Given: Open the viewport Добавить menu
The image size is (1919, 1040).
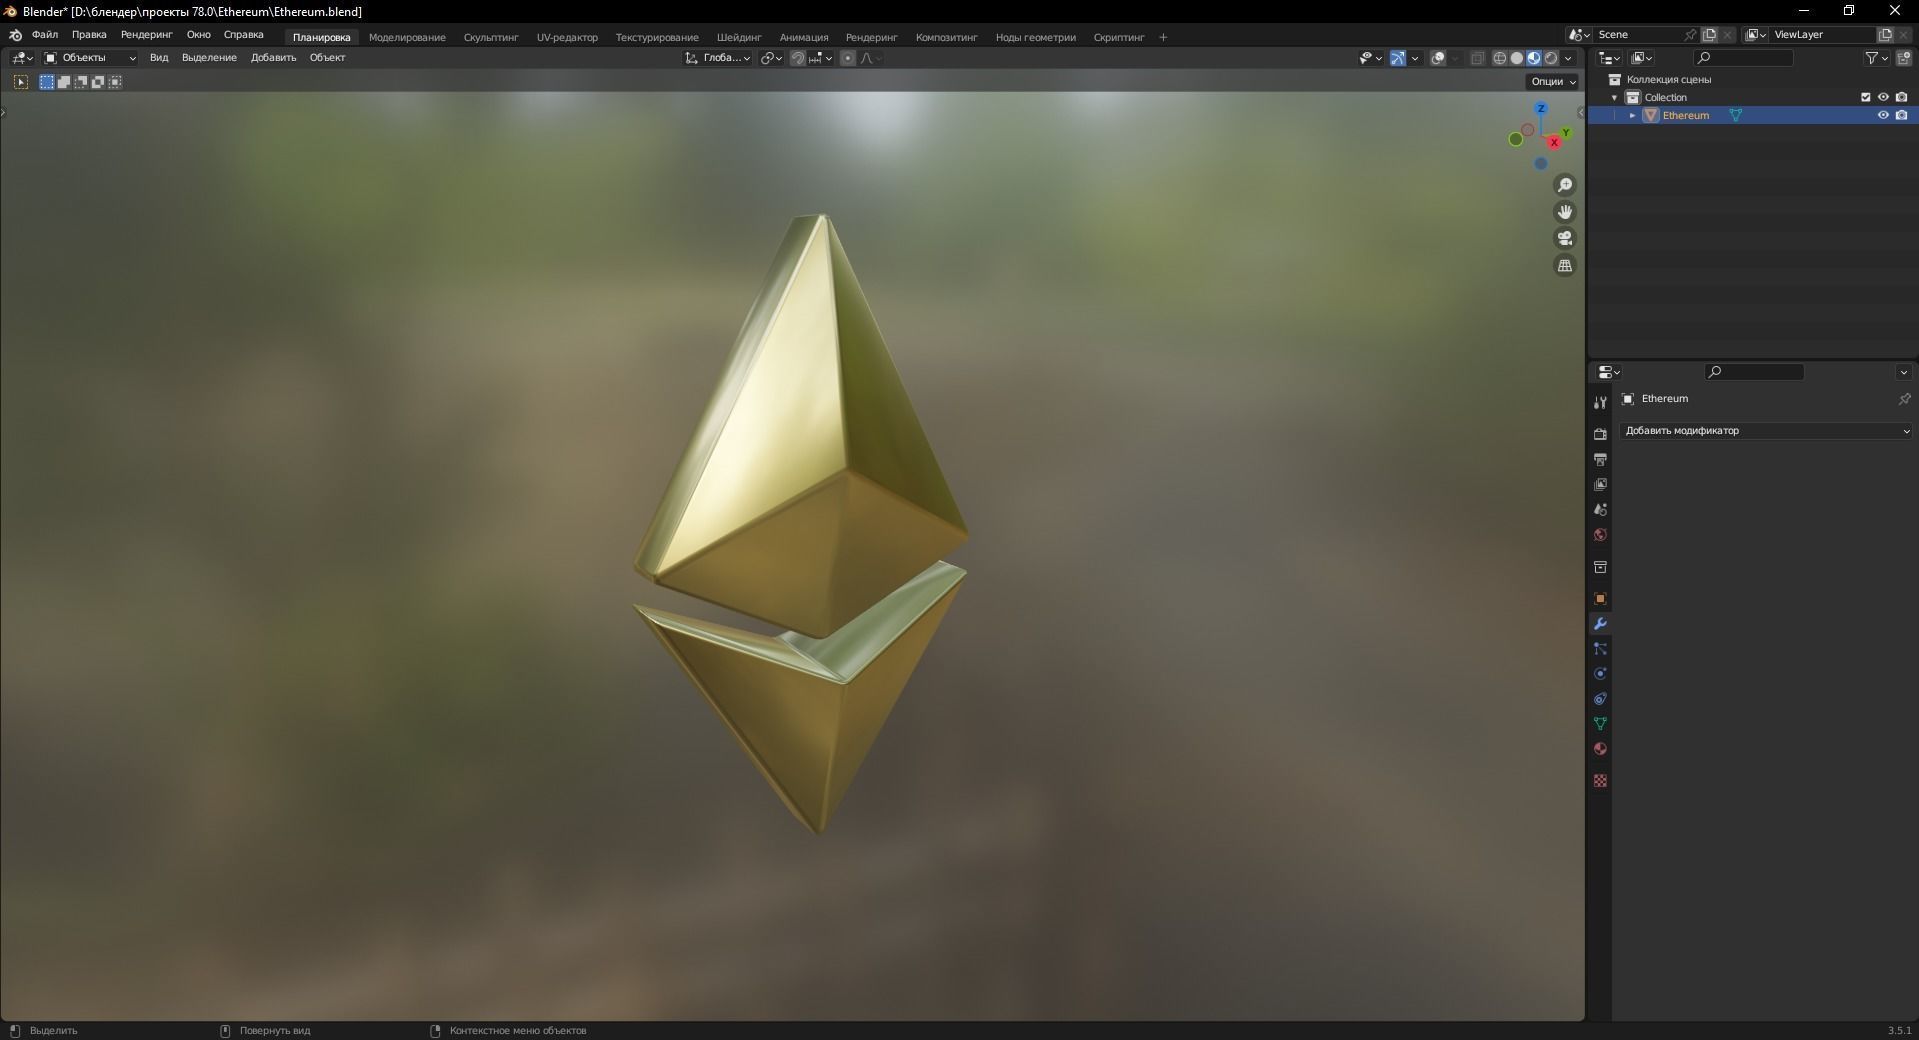Looking at the screenshot, I should coord(273,58).
